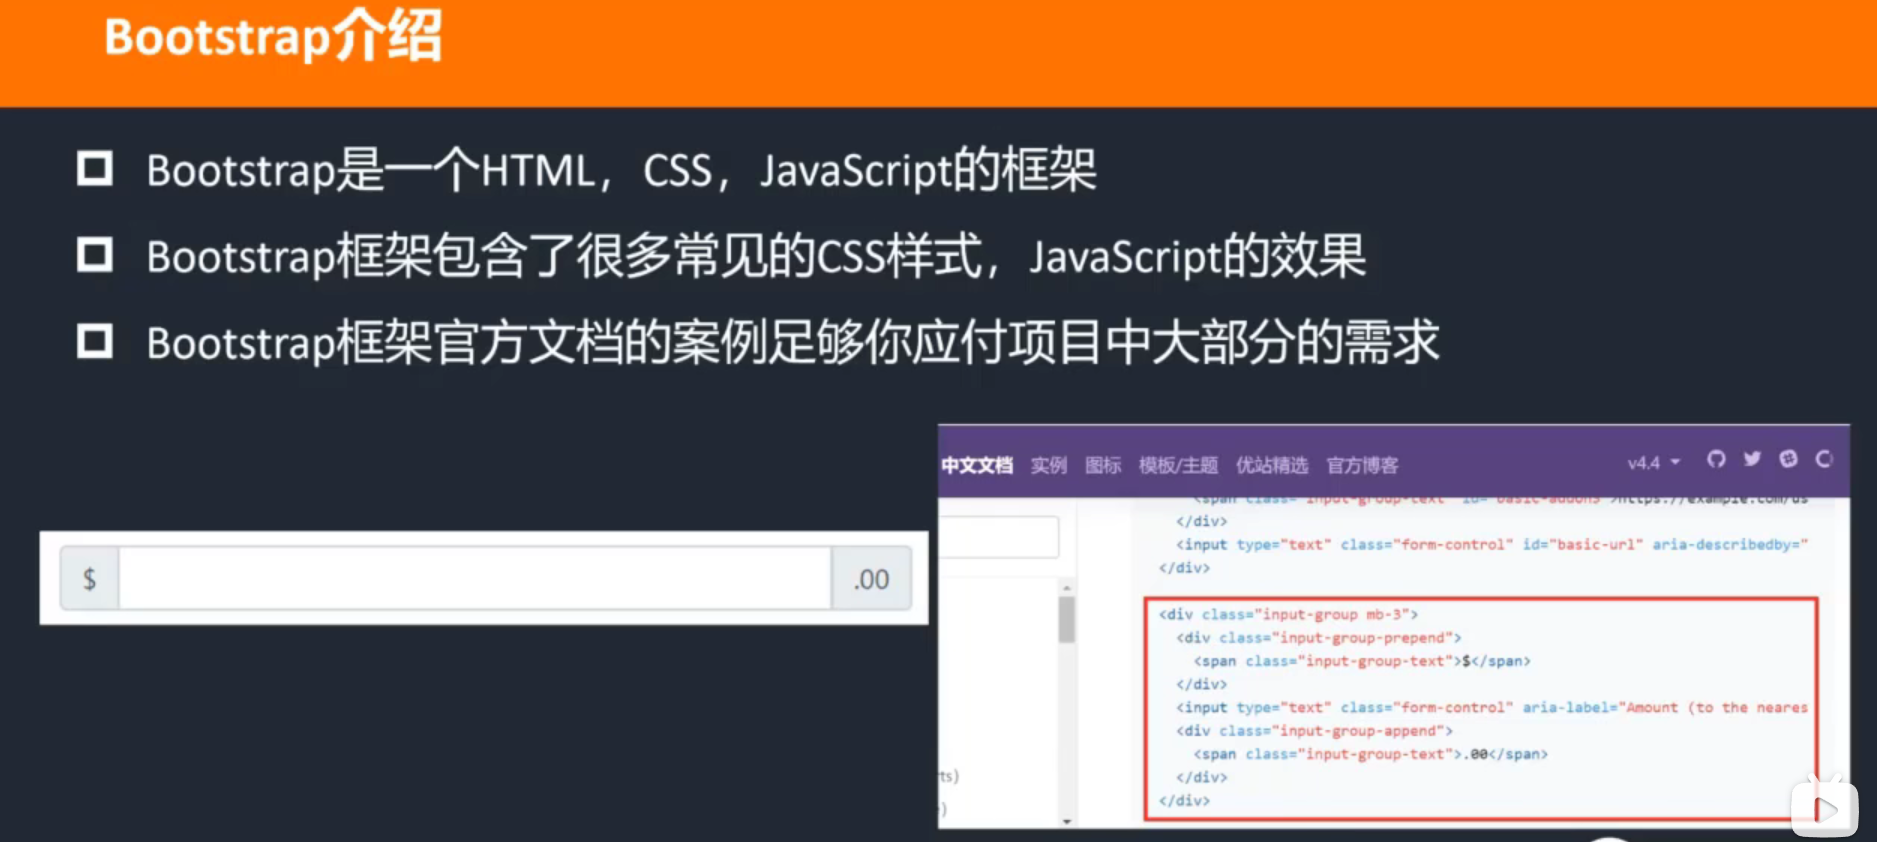The image size is (1877, 842).
Task: Click the sidebar scrollbar down arrow
Action: pyautogui.click(x=1067, y=821)
